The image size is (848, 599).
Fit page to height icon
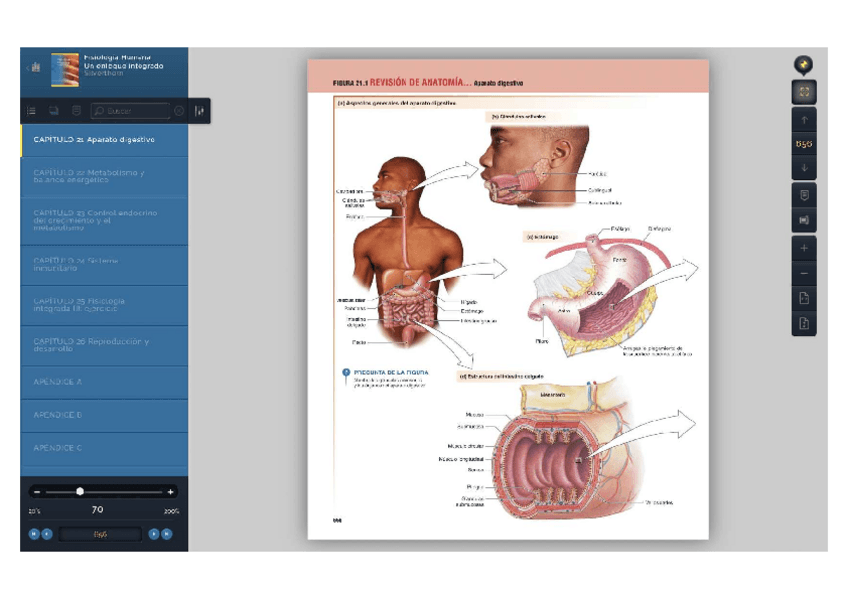(x=804, y=323)
